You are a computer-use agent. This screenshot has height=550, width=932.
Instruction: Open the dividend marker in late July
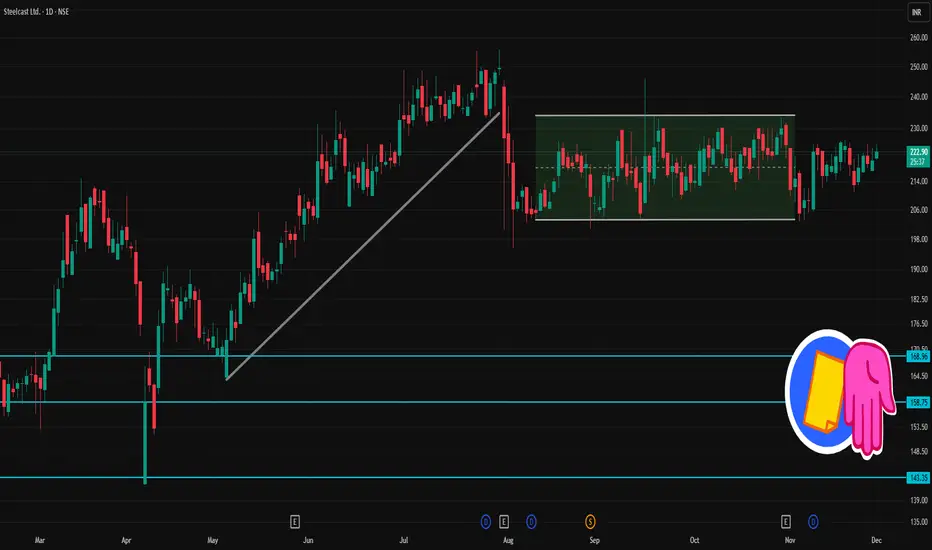coord(486,522)
